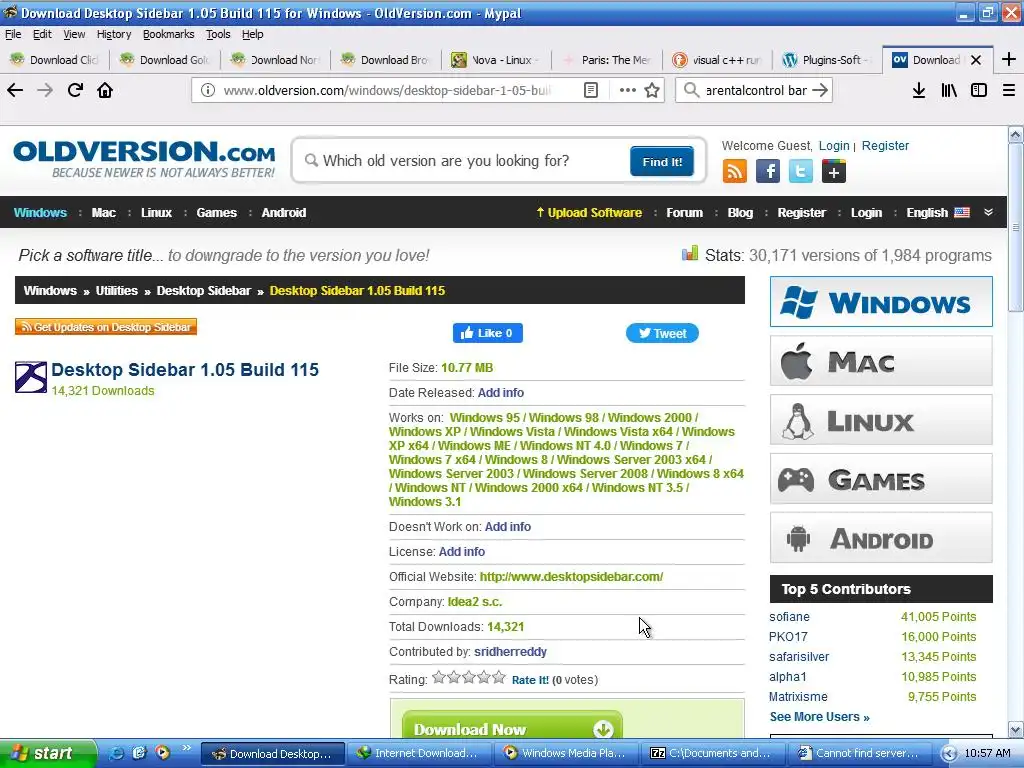
Task: Open a new tab with plus button
Action: (x=1008, y=59)
